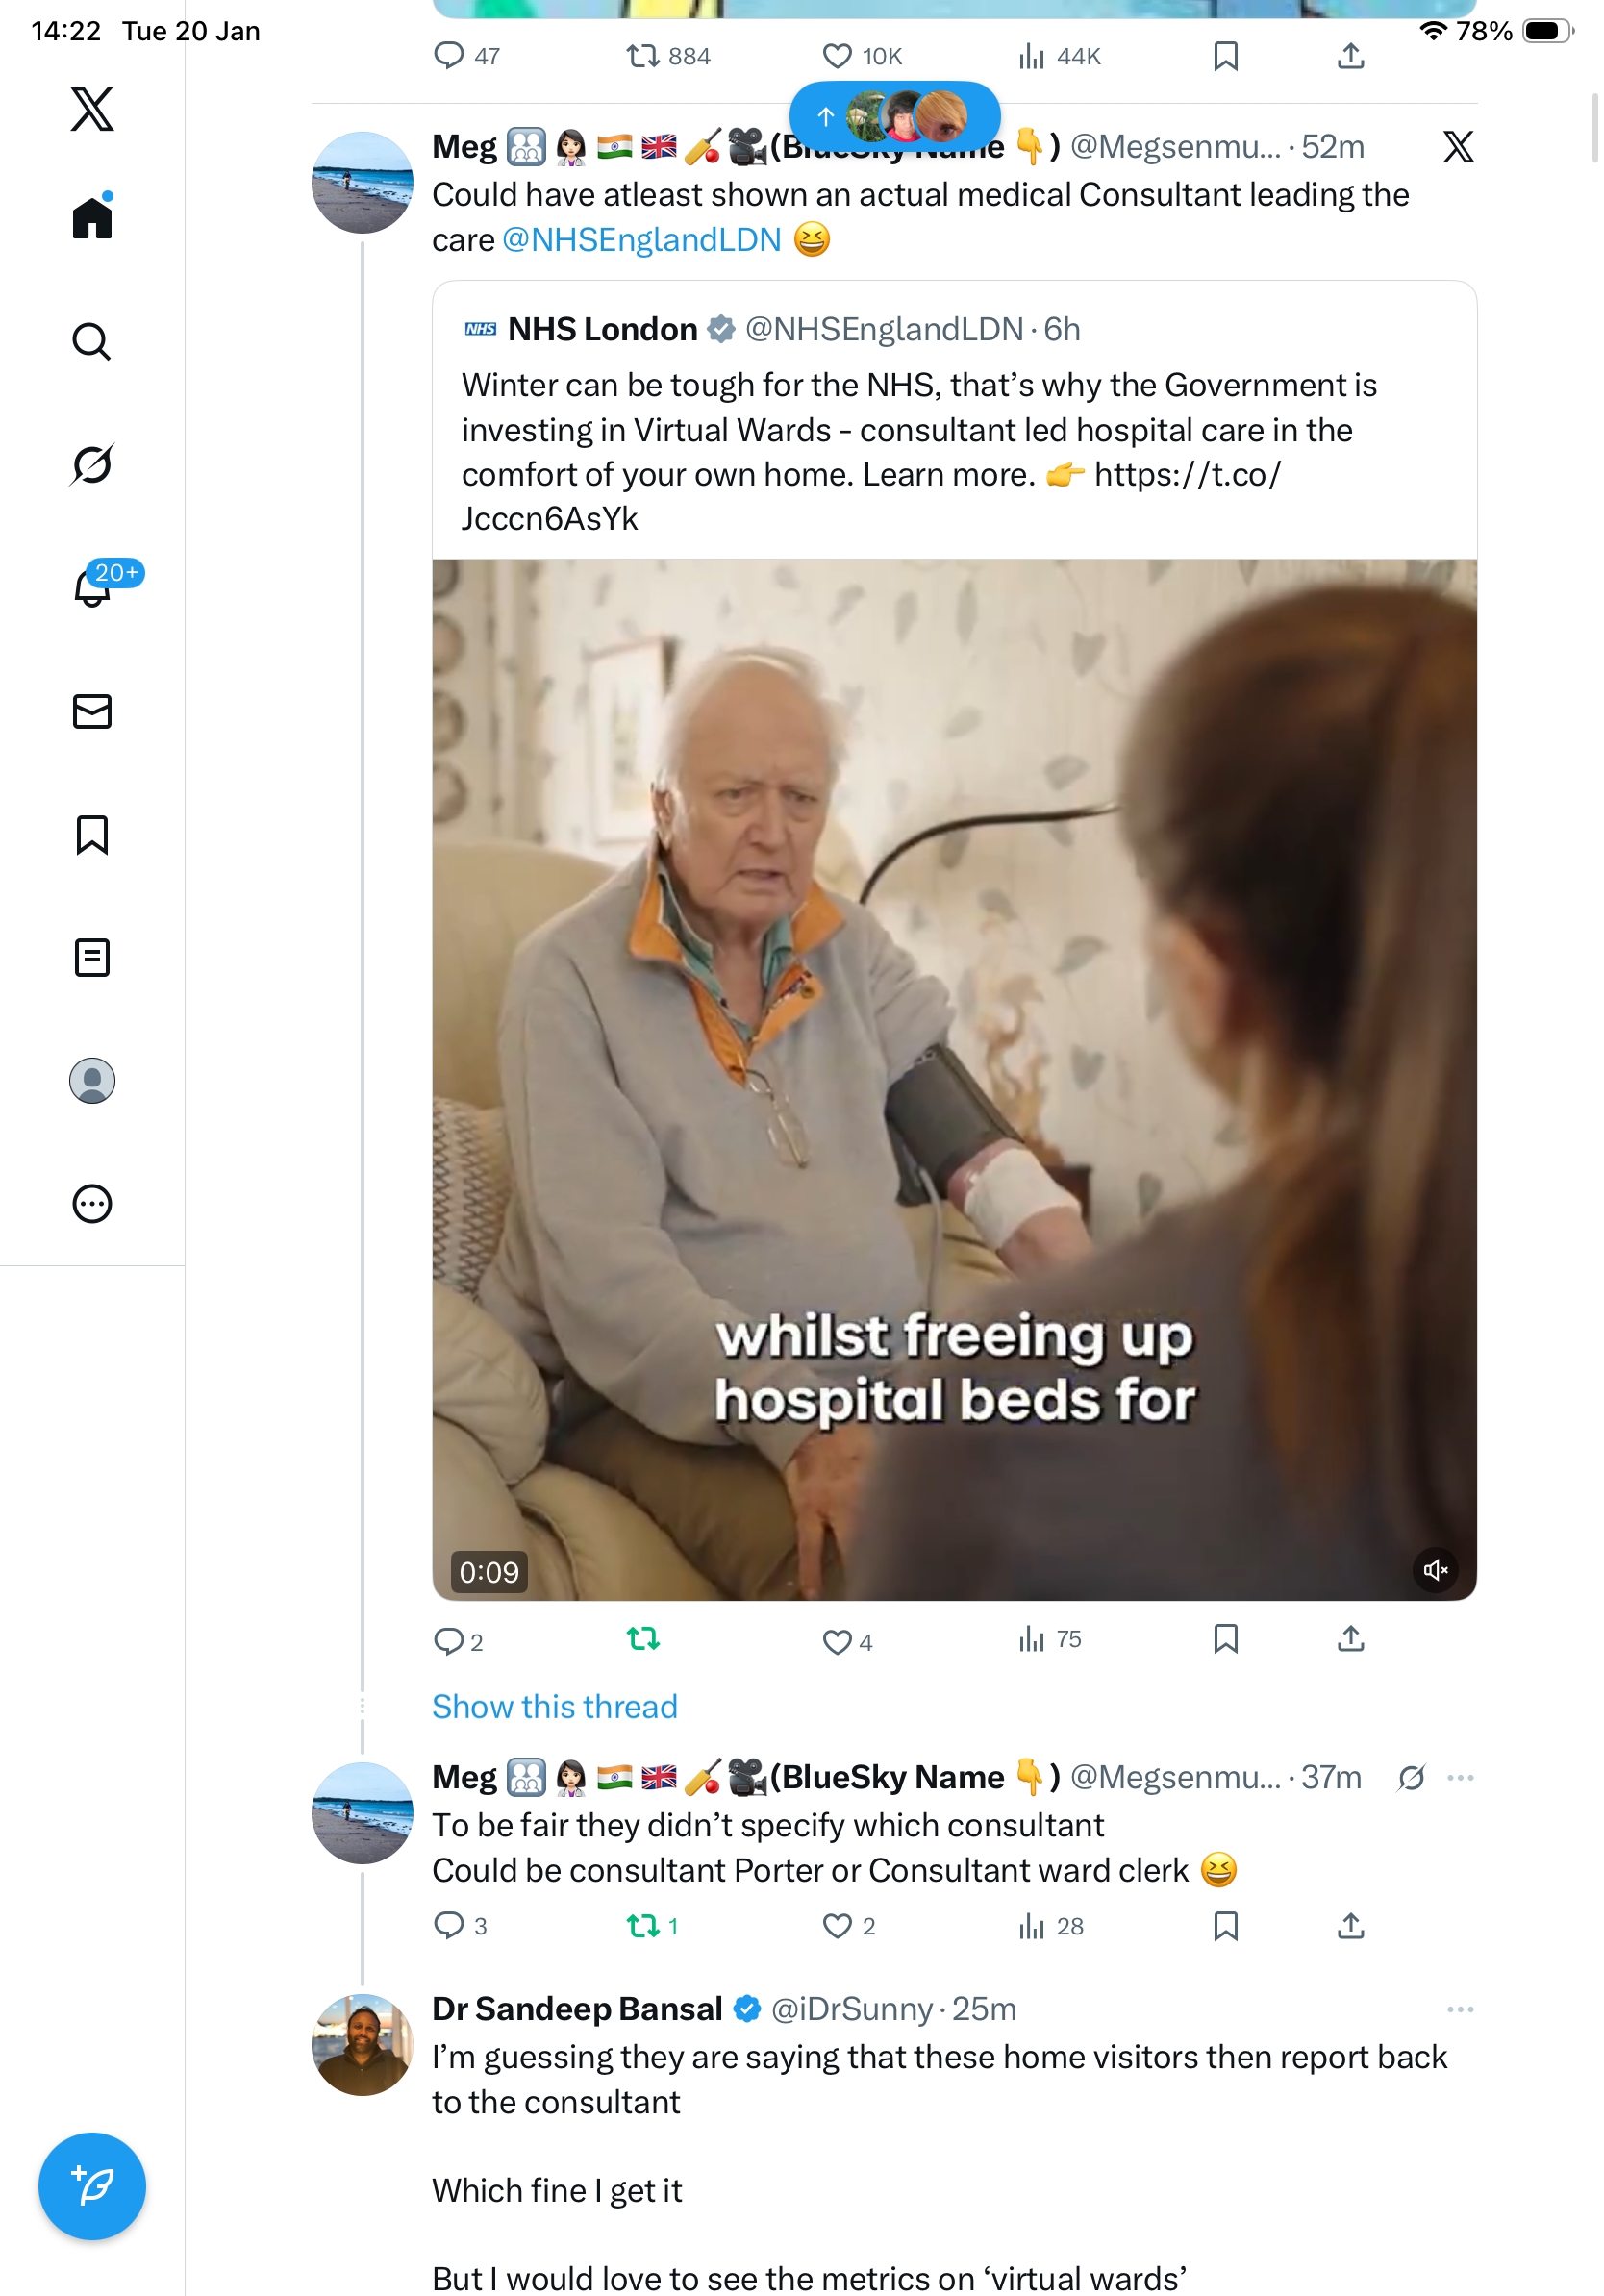Open Lists icon in sidebar

(x=92, y=957)
